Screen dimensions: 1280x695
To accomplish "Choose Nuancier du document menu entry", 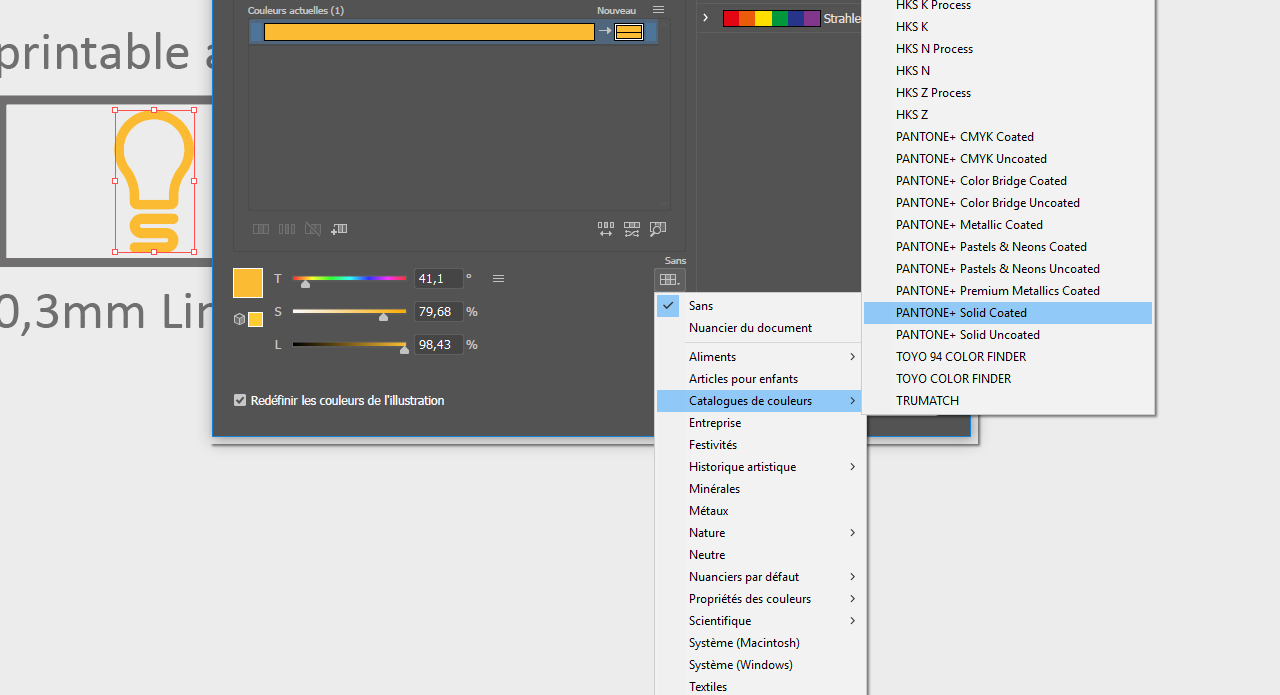I will [760, 328].
